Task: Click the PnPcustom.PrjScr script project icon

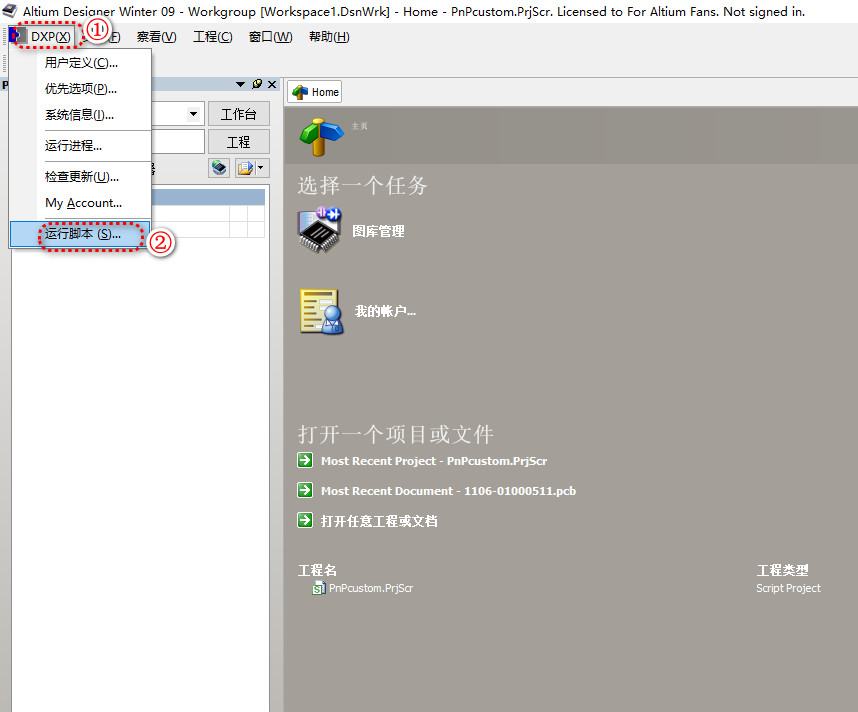Action: 319,588
